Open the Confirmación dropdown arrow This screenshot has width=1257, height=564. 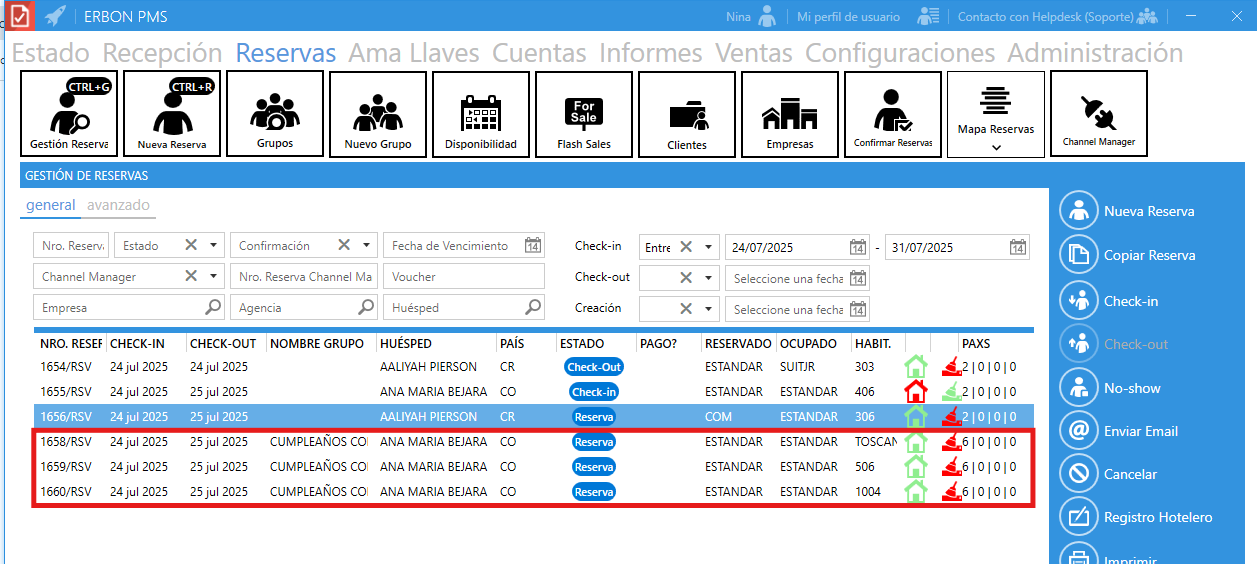coord(367,246)
